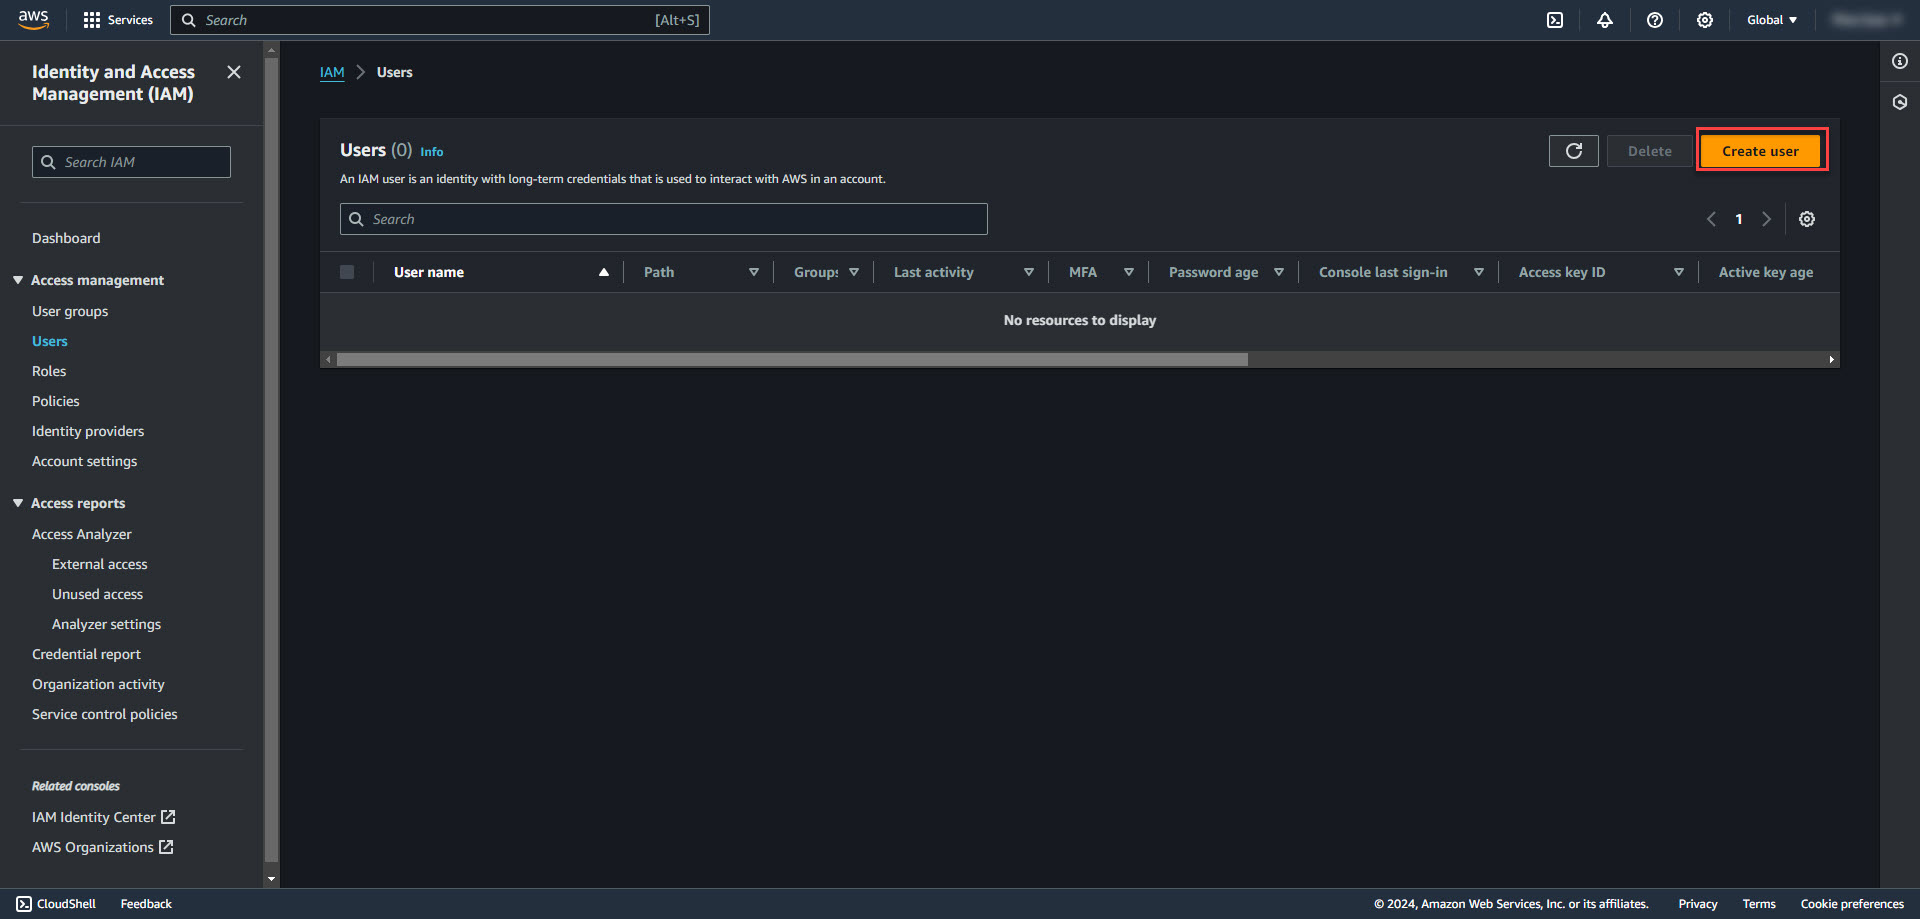Collapse the Access reports section
The width and height of the screenshot is (1920, 919).
point(18,503)
